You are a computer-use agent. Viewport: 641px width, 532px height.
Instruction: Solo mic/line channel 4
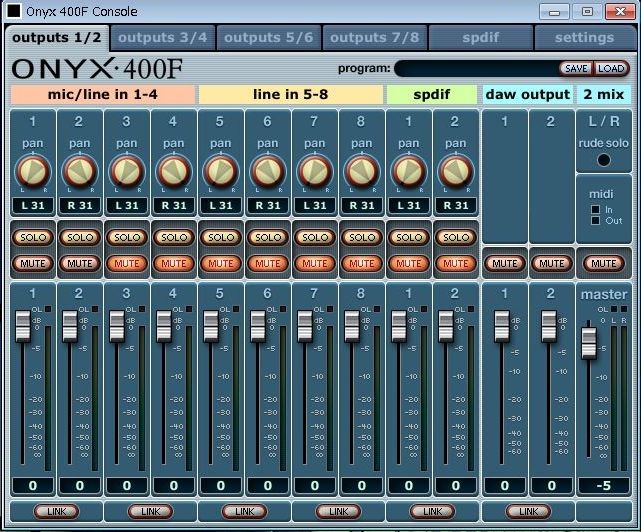pyautogui.click(x=174, y=237)
